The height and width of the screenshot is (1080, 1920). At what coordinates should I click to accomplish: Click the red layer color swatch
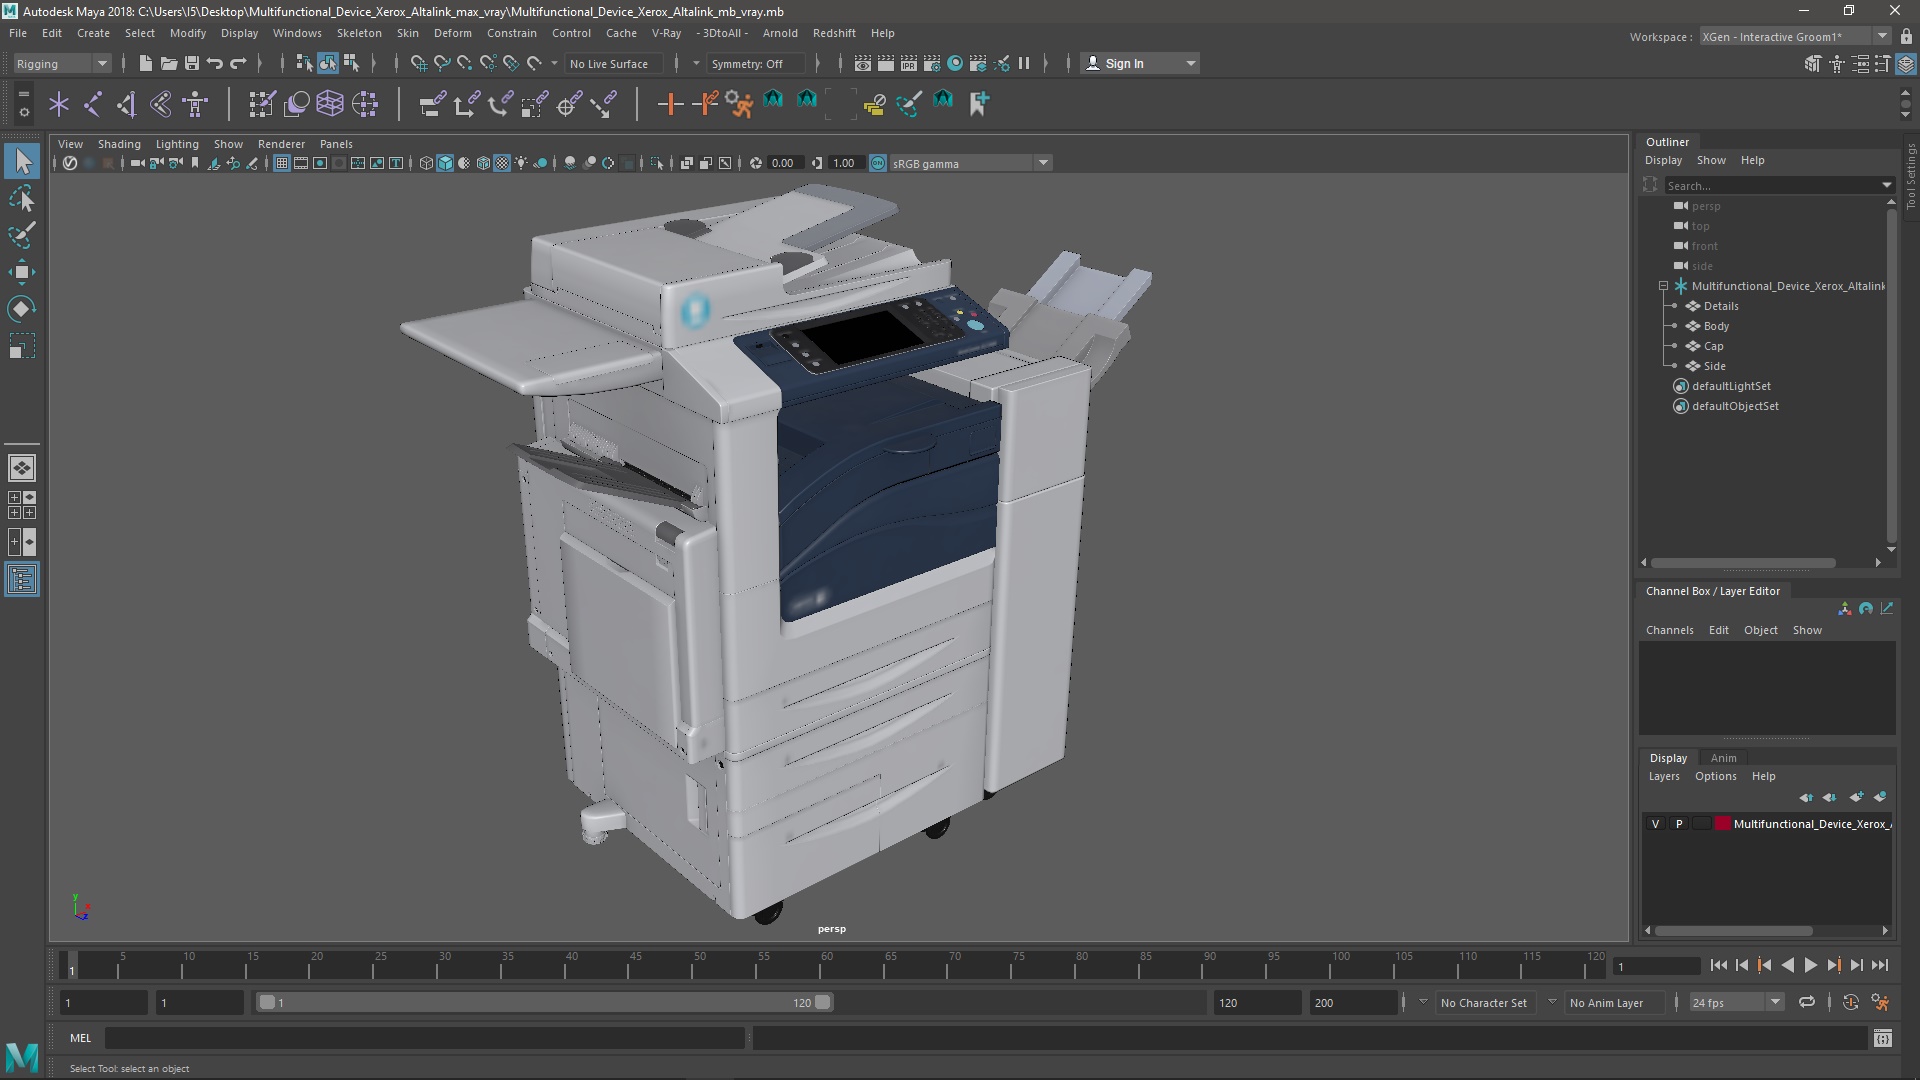1723,824
